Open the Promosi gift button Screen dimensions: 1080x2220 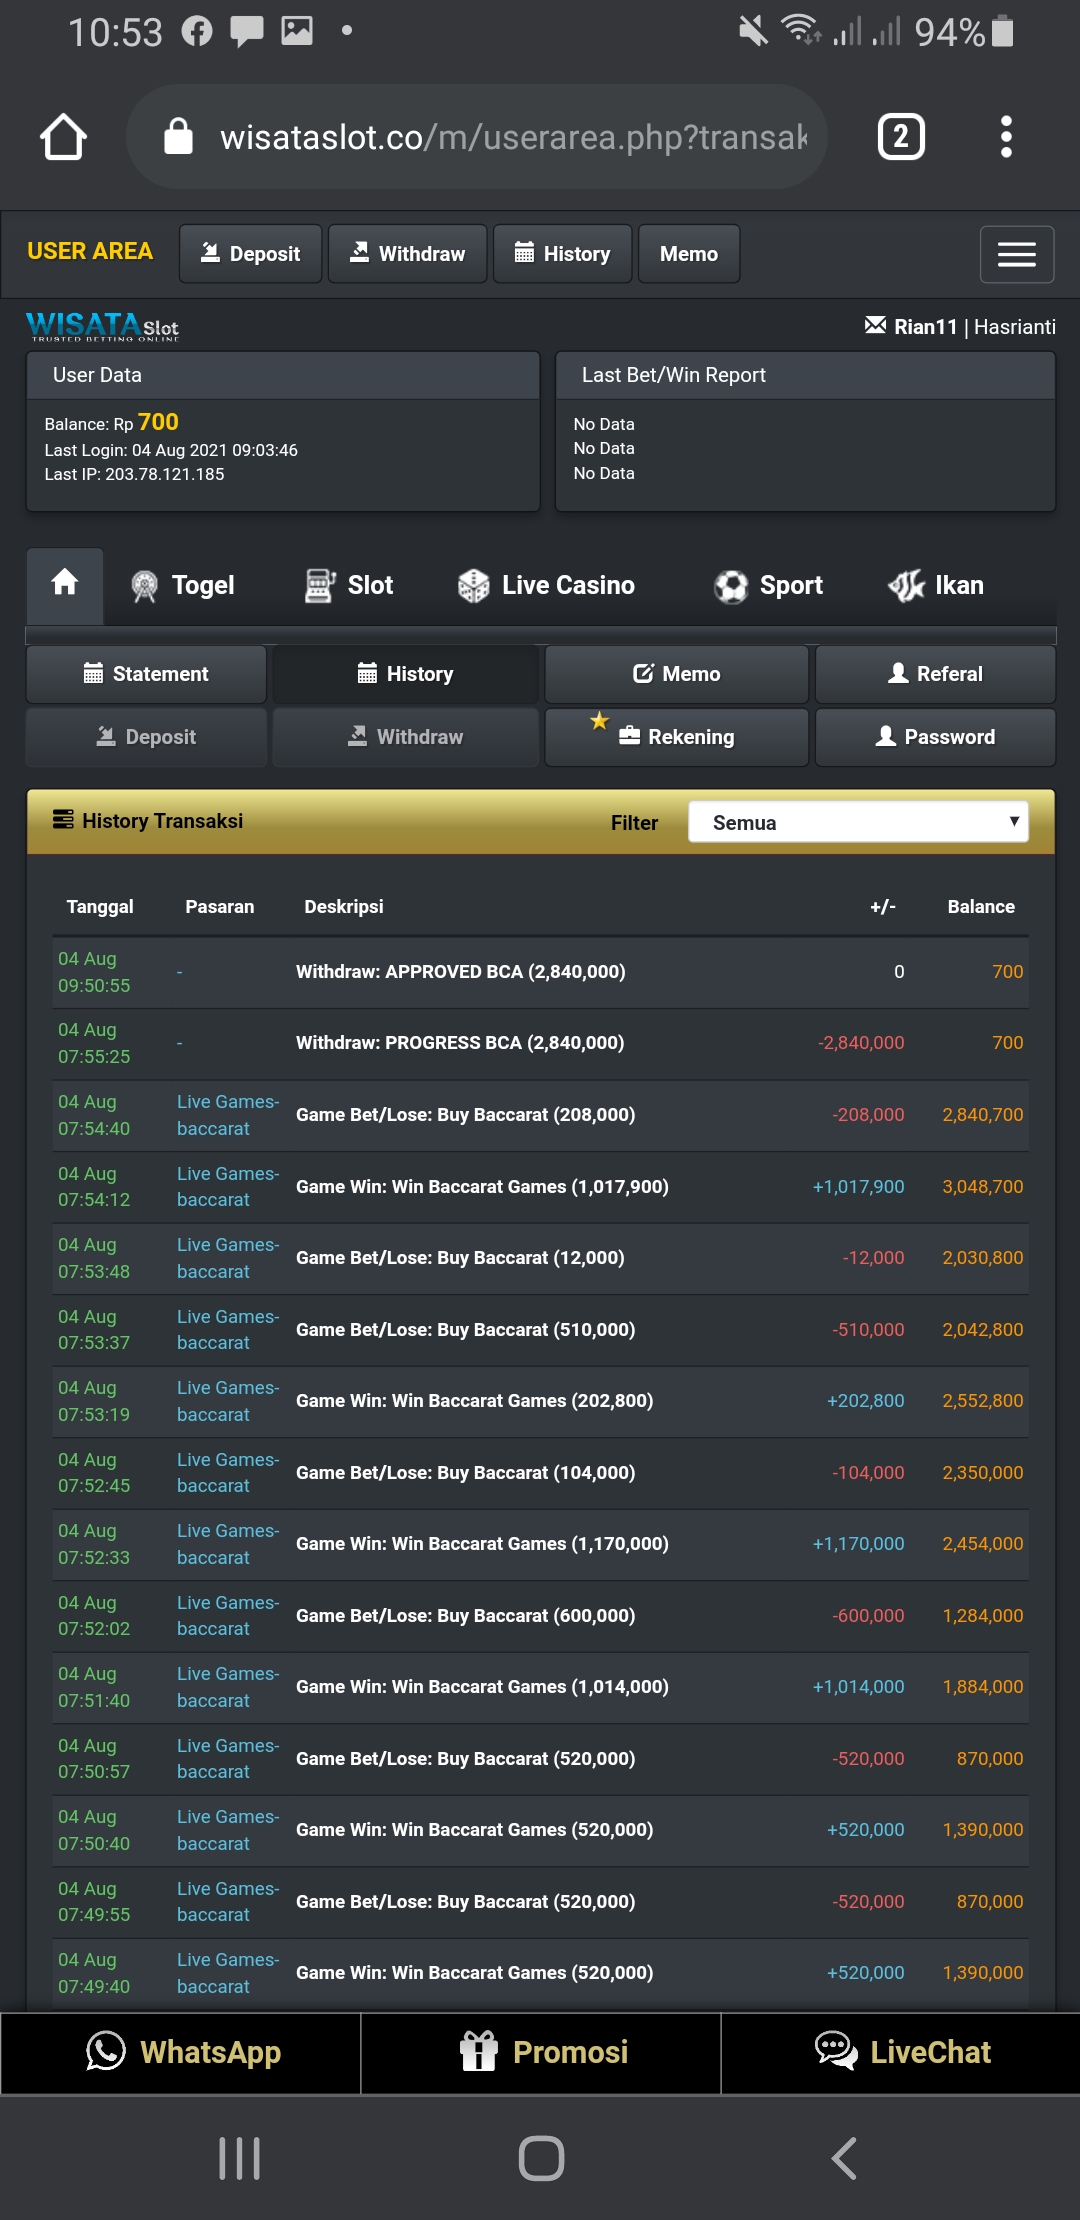(x=541, y=2052)
